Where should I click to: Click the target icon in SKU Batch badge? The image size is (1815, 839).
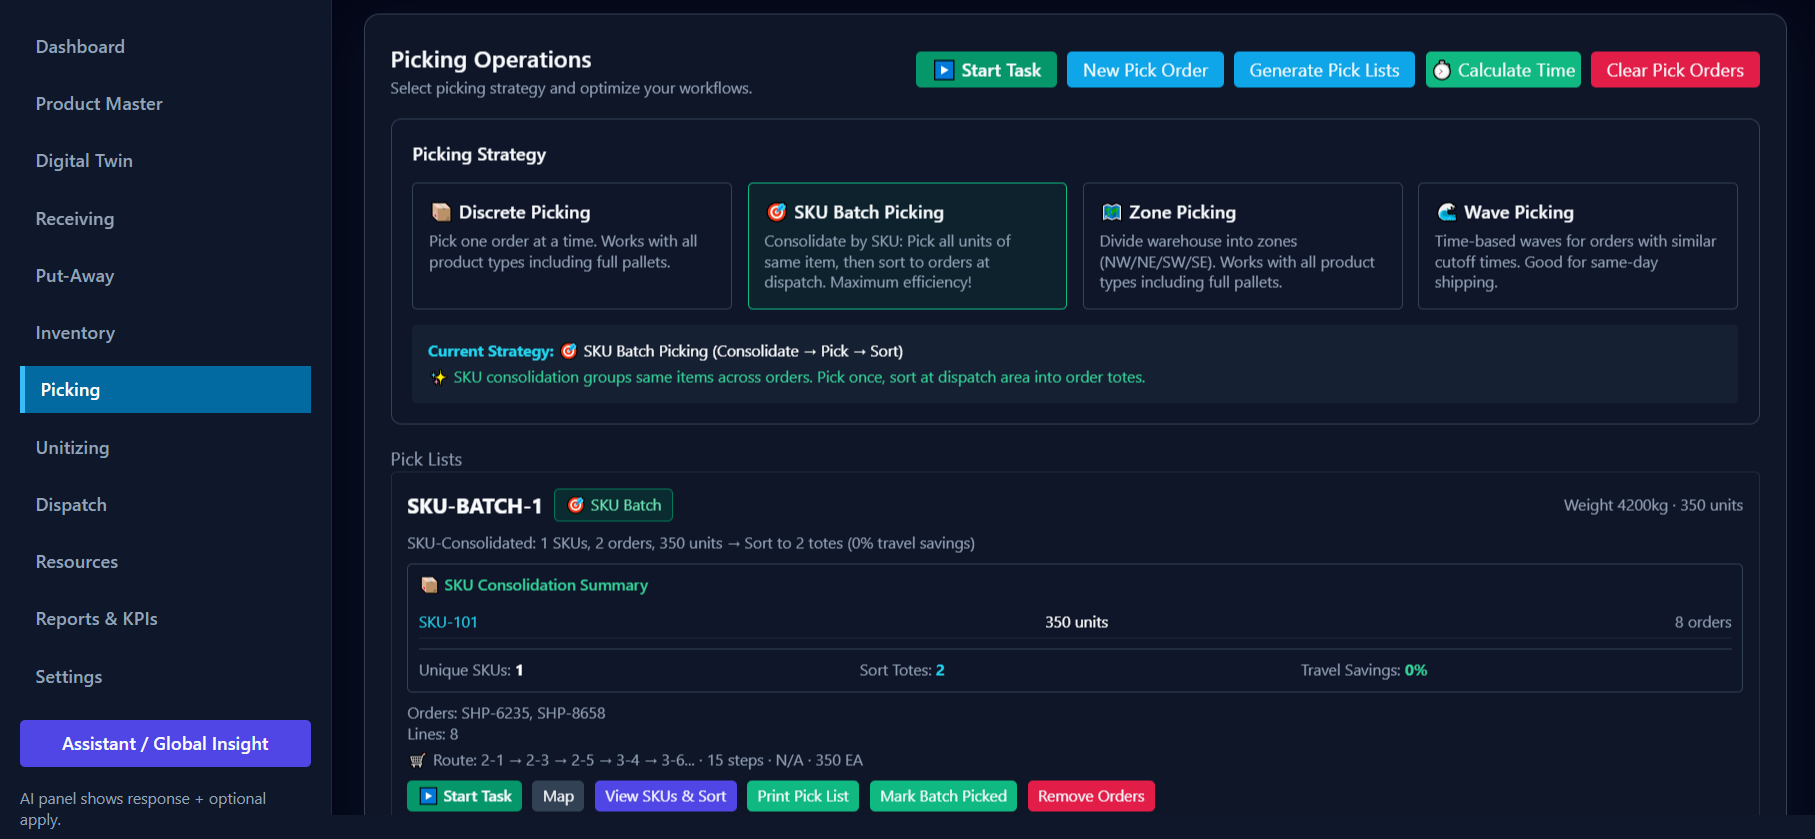coord(576,505)
